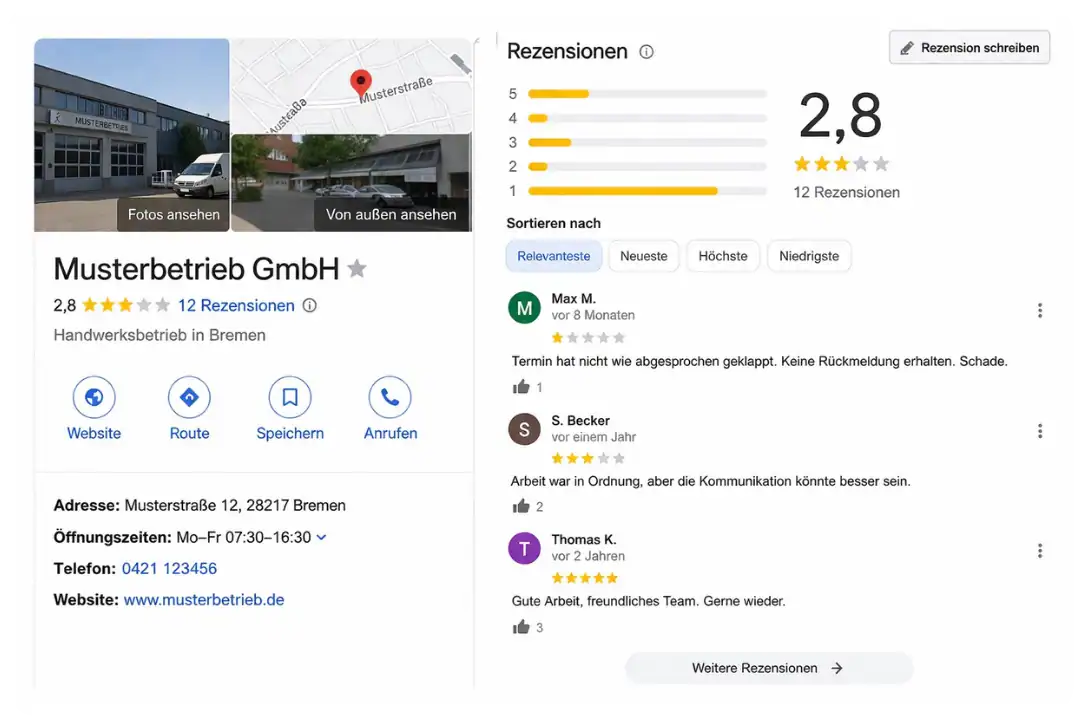The height and width of the screenshot is (720, 1080).
Task: Open www.musterbetrieb.de link
Action: point(204,599)
